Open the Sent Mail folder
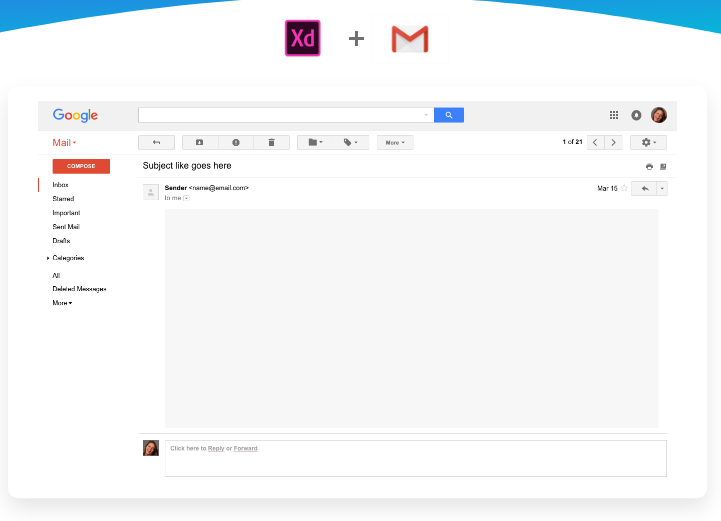721x521 pixels. coord(66,227)
